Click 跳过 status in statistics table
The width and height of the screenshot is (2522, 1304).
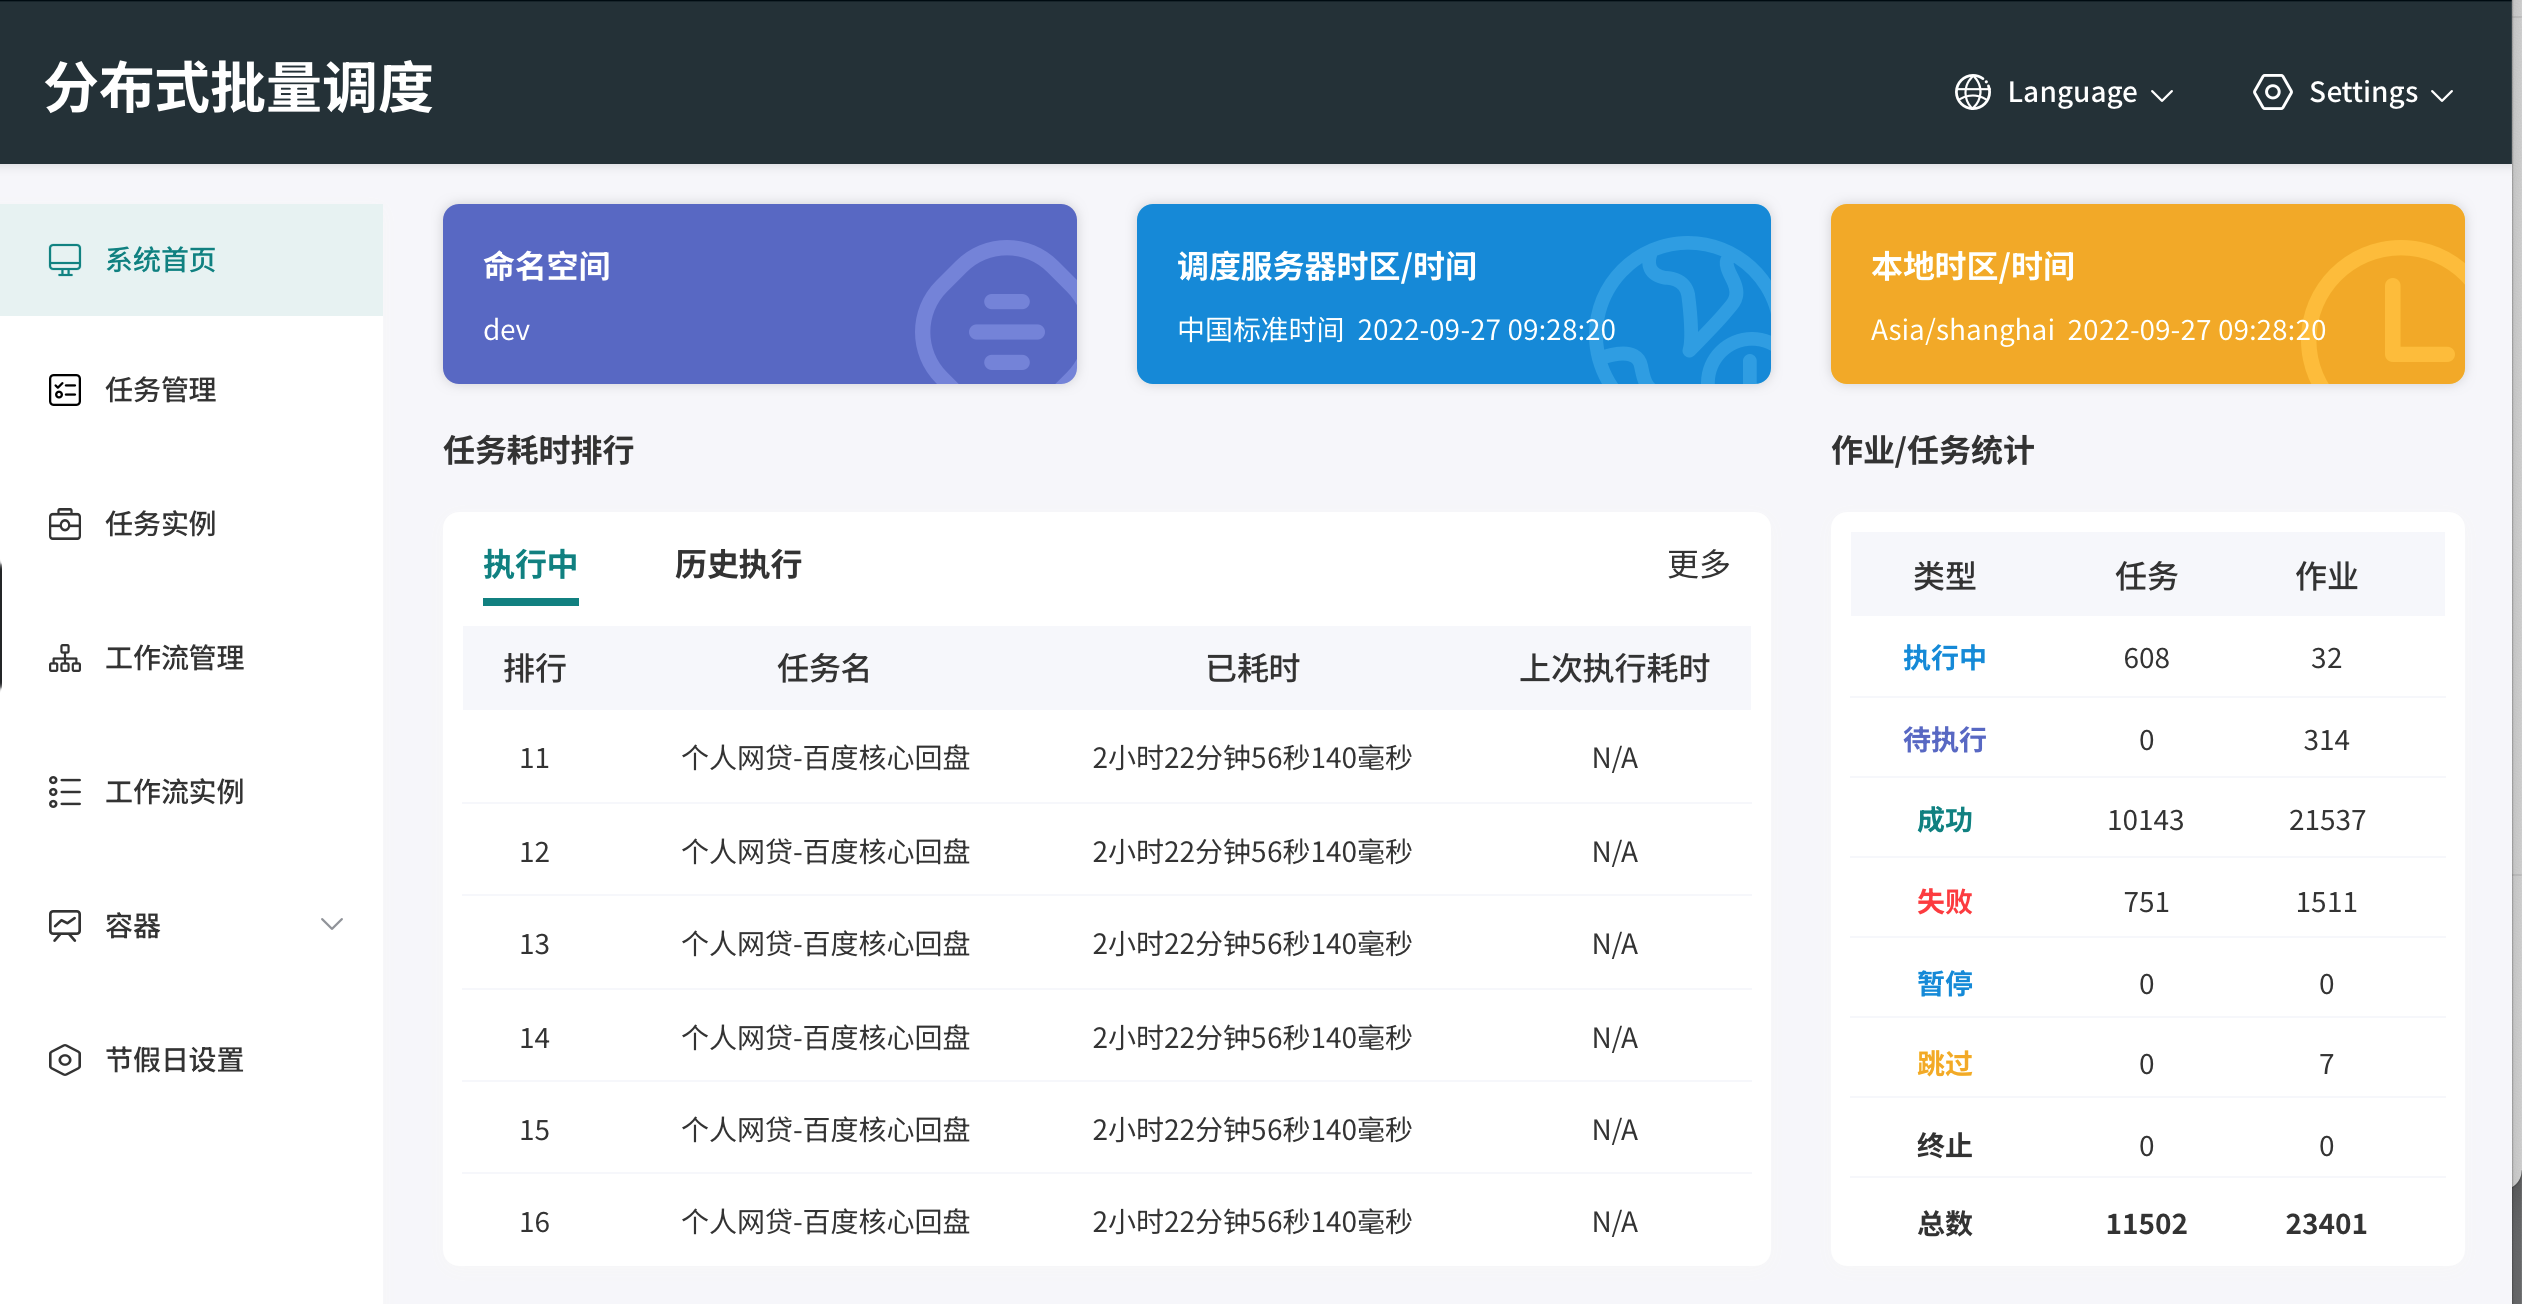pos(1944,1064)
